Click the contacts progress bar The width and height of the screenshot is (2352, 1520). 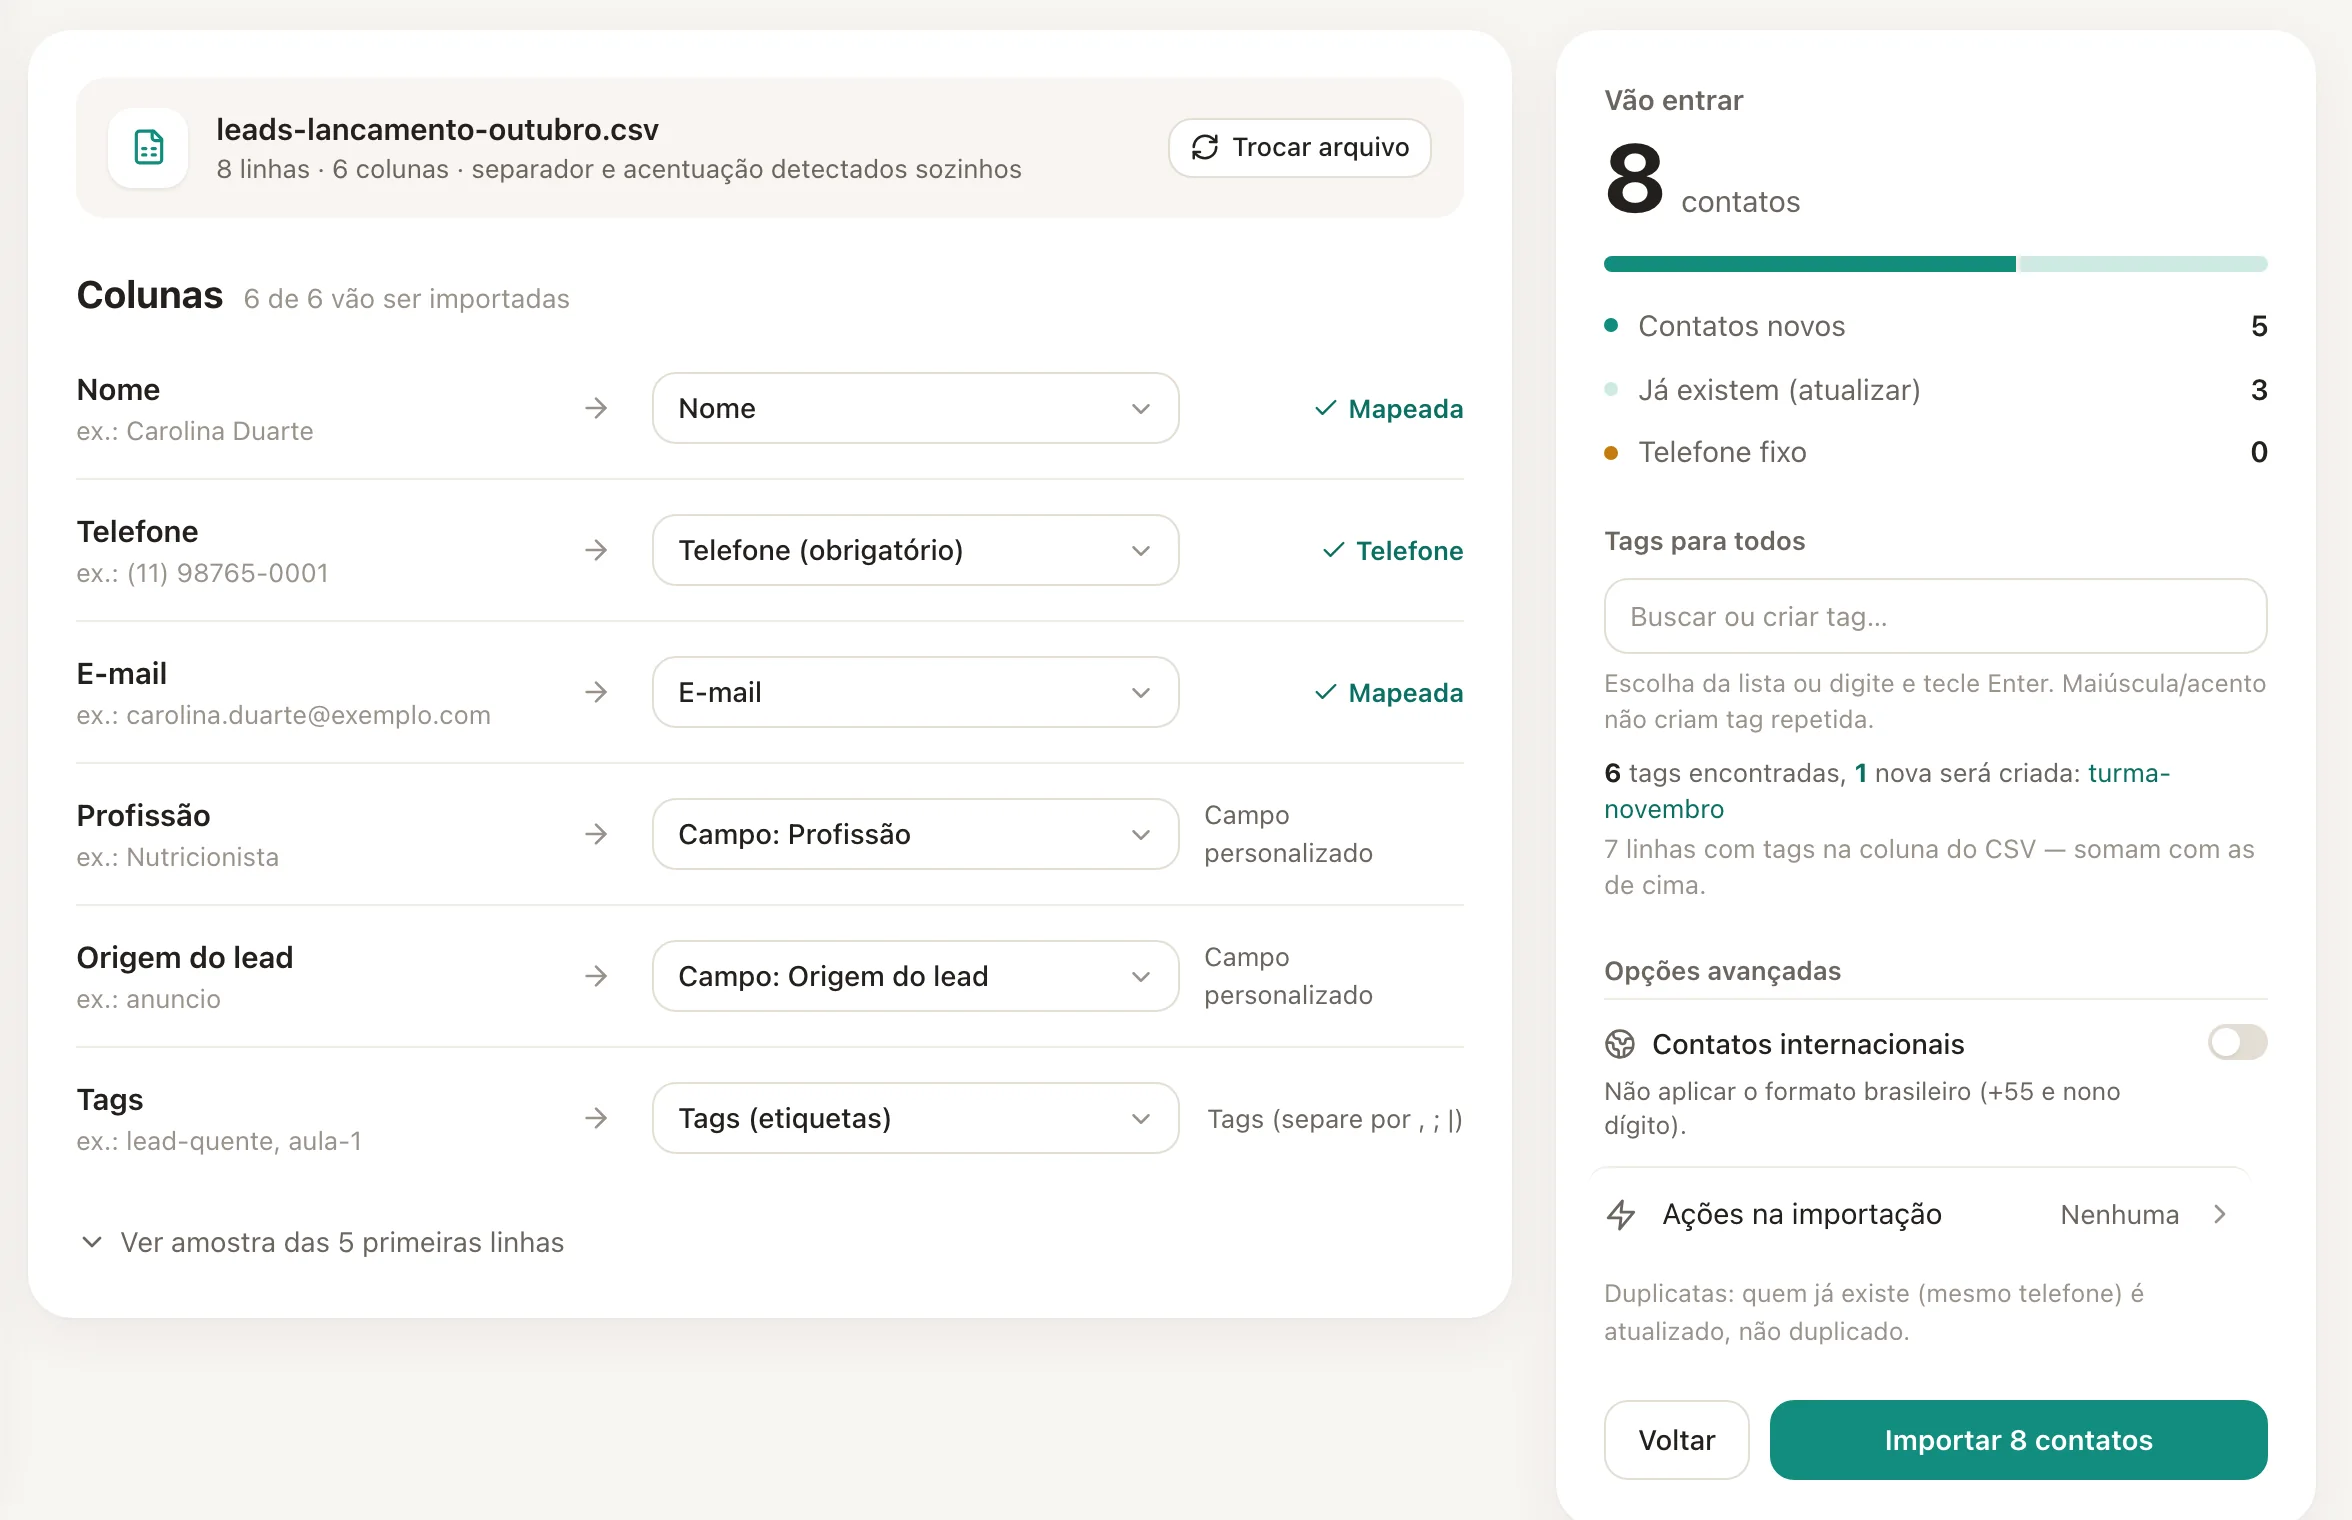[1935, 264]
